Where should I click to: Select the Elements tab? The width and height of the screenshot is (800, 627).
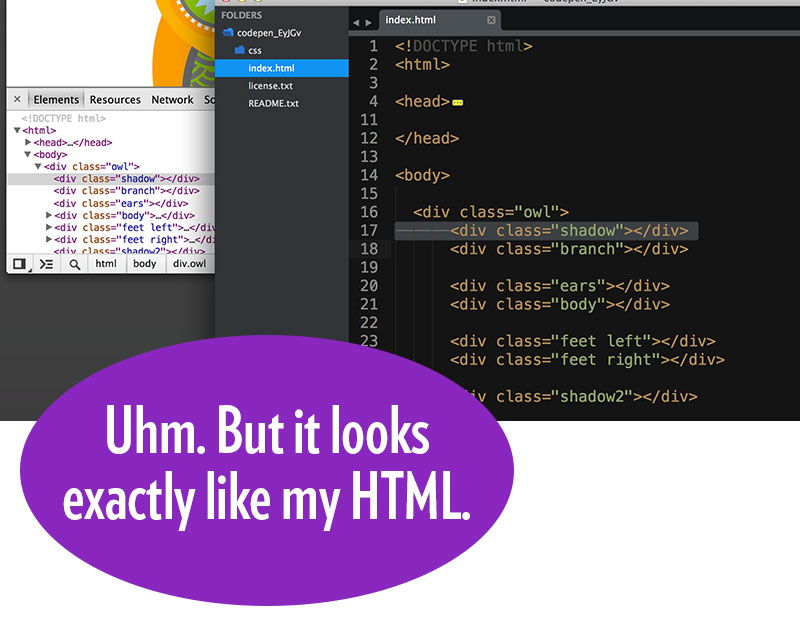[x=56, y=100]
